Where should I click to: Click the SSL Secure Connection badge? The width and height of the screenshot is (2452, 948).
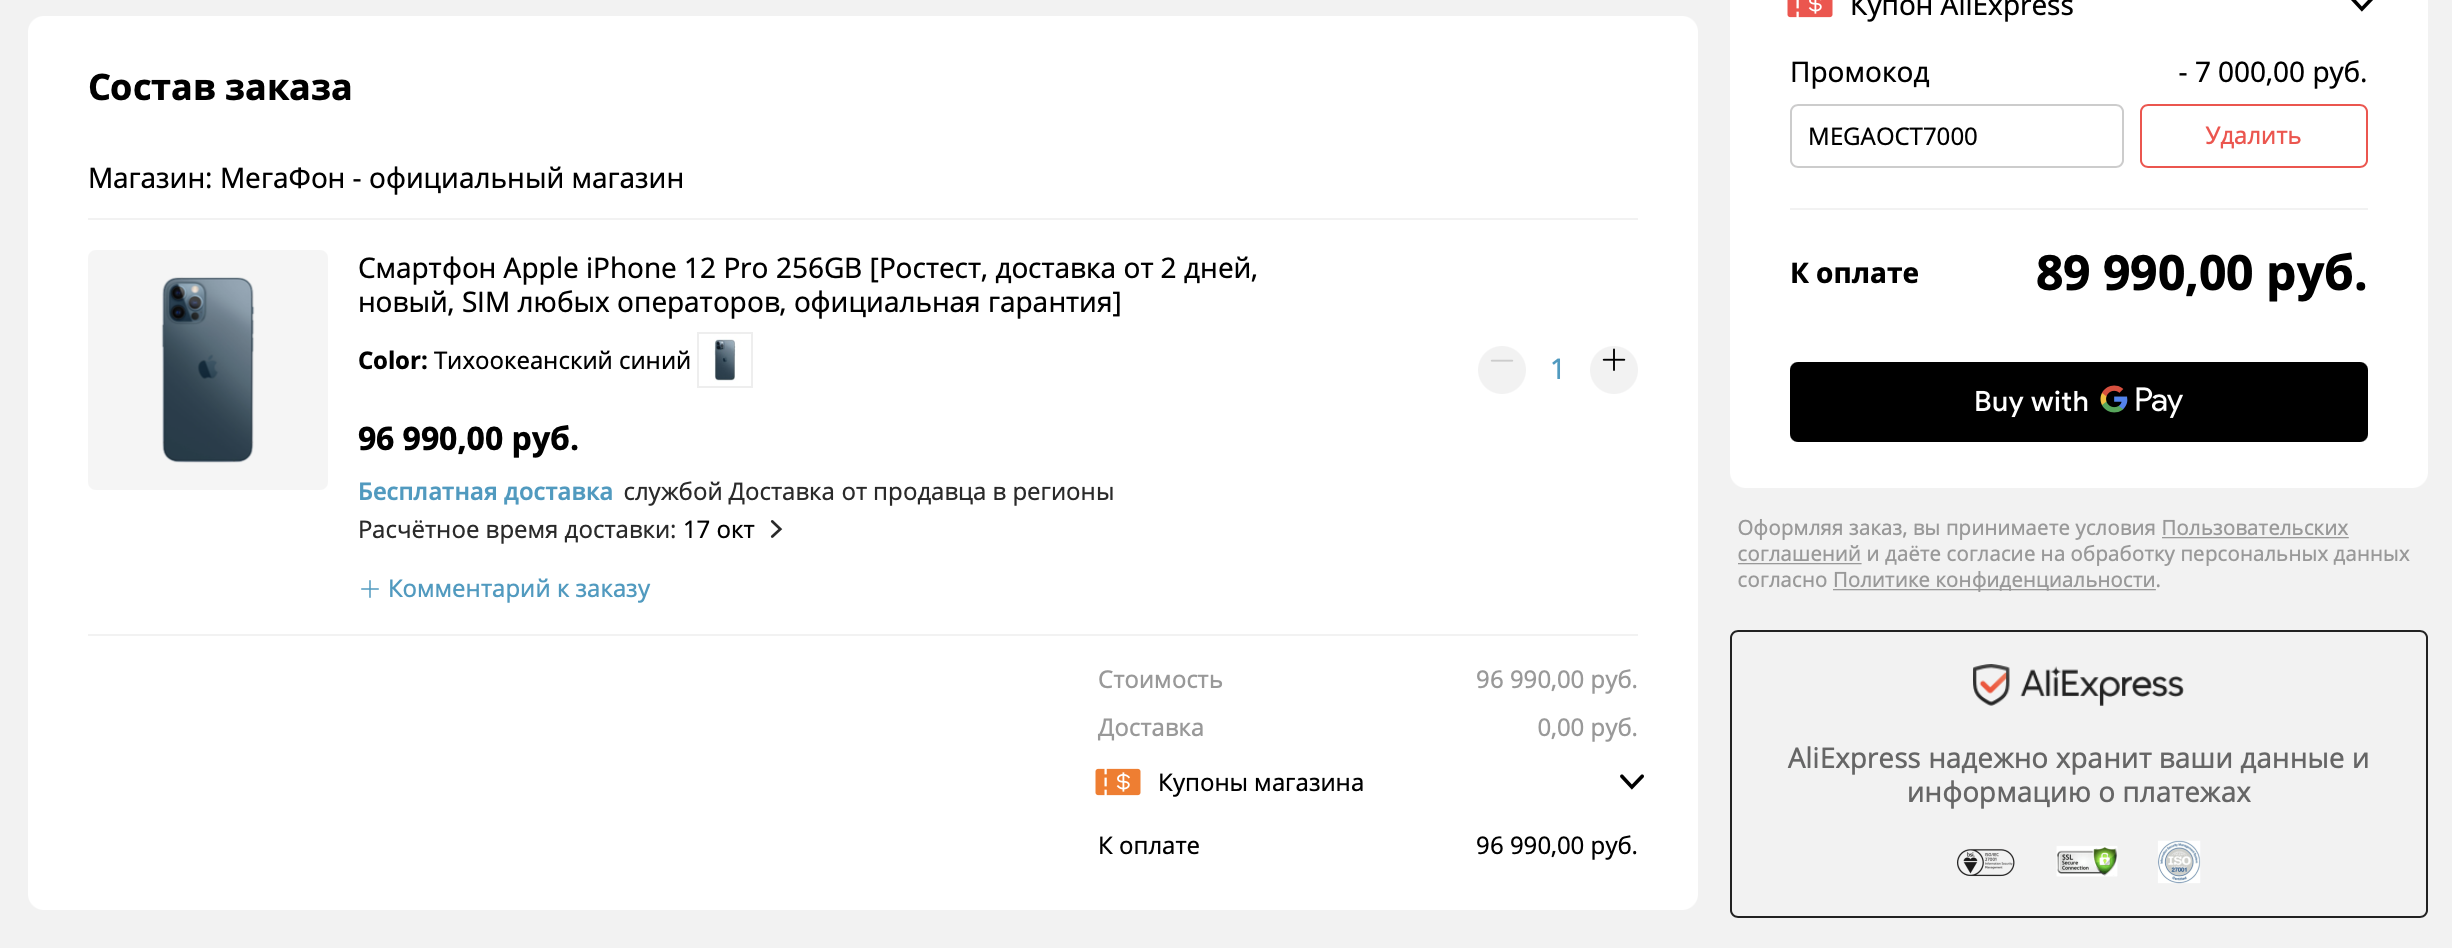pyautogui.click(x=2086, y=861)
